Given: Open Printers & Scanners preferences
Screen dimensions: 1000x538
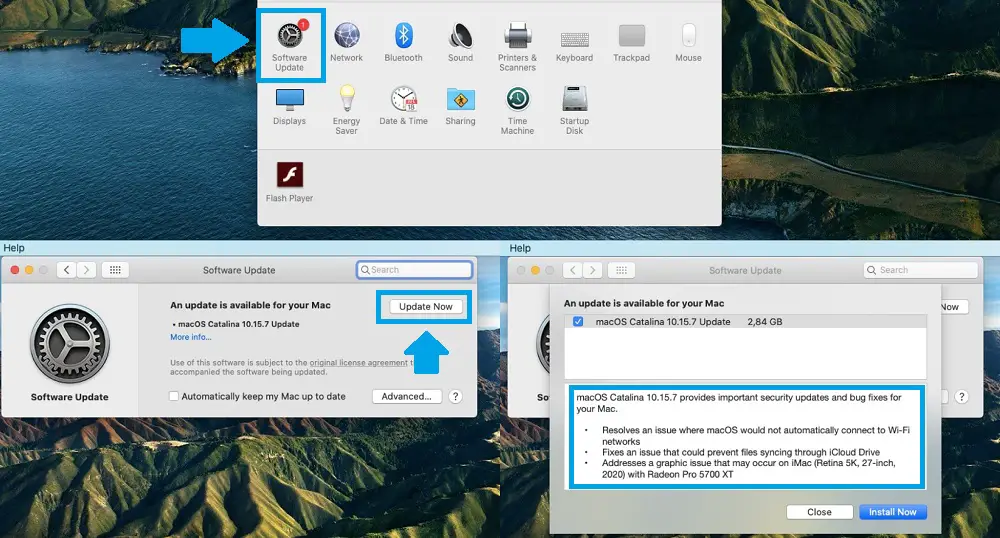Looking at the screenshot, I should (517, 46).
